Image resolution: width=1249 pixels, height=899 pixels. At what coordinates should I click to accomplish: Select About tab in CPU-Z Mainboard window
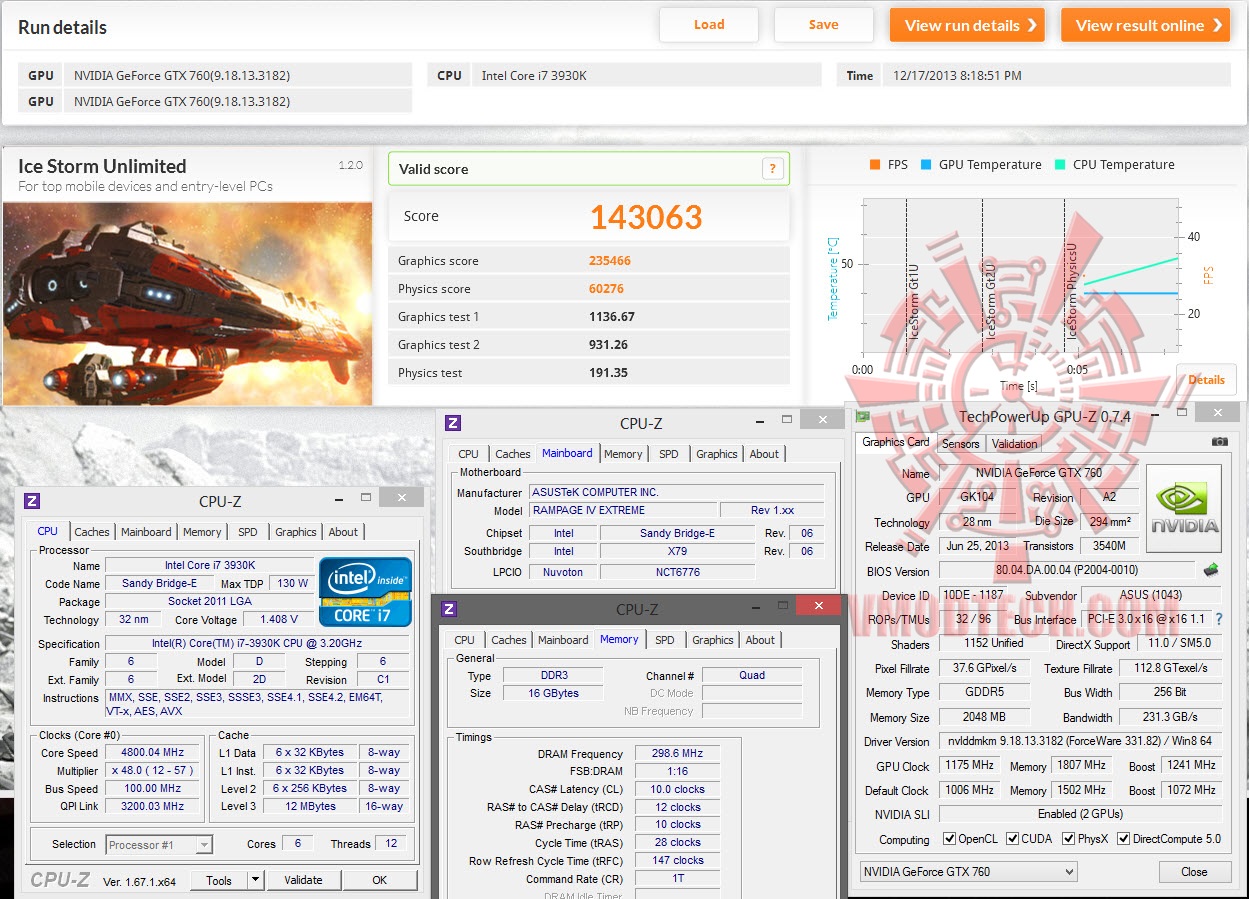tap(764, 454)
